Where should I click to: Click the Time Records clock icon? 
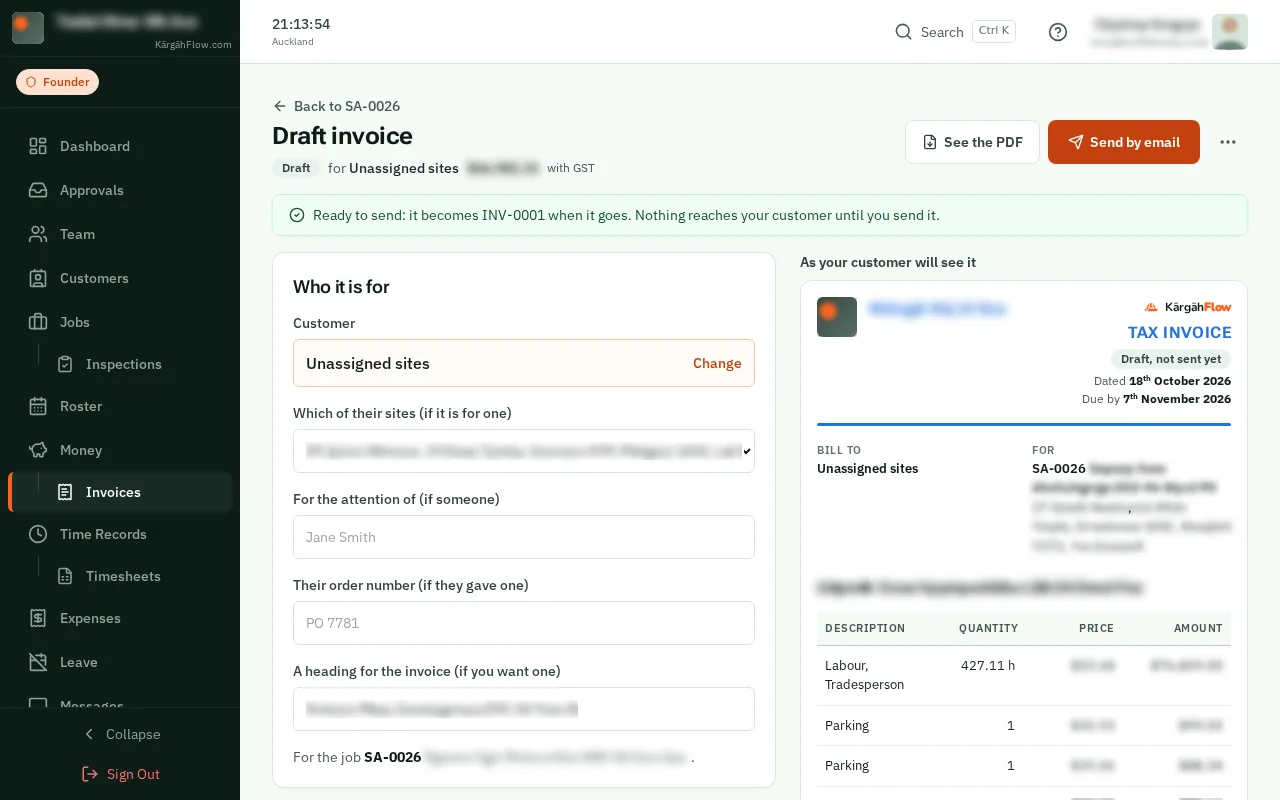(38, 534)
